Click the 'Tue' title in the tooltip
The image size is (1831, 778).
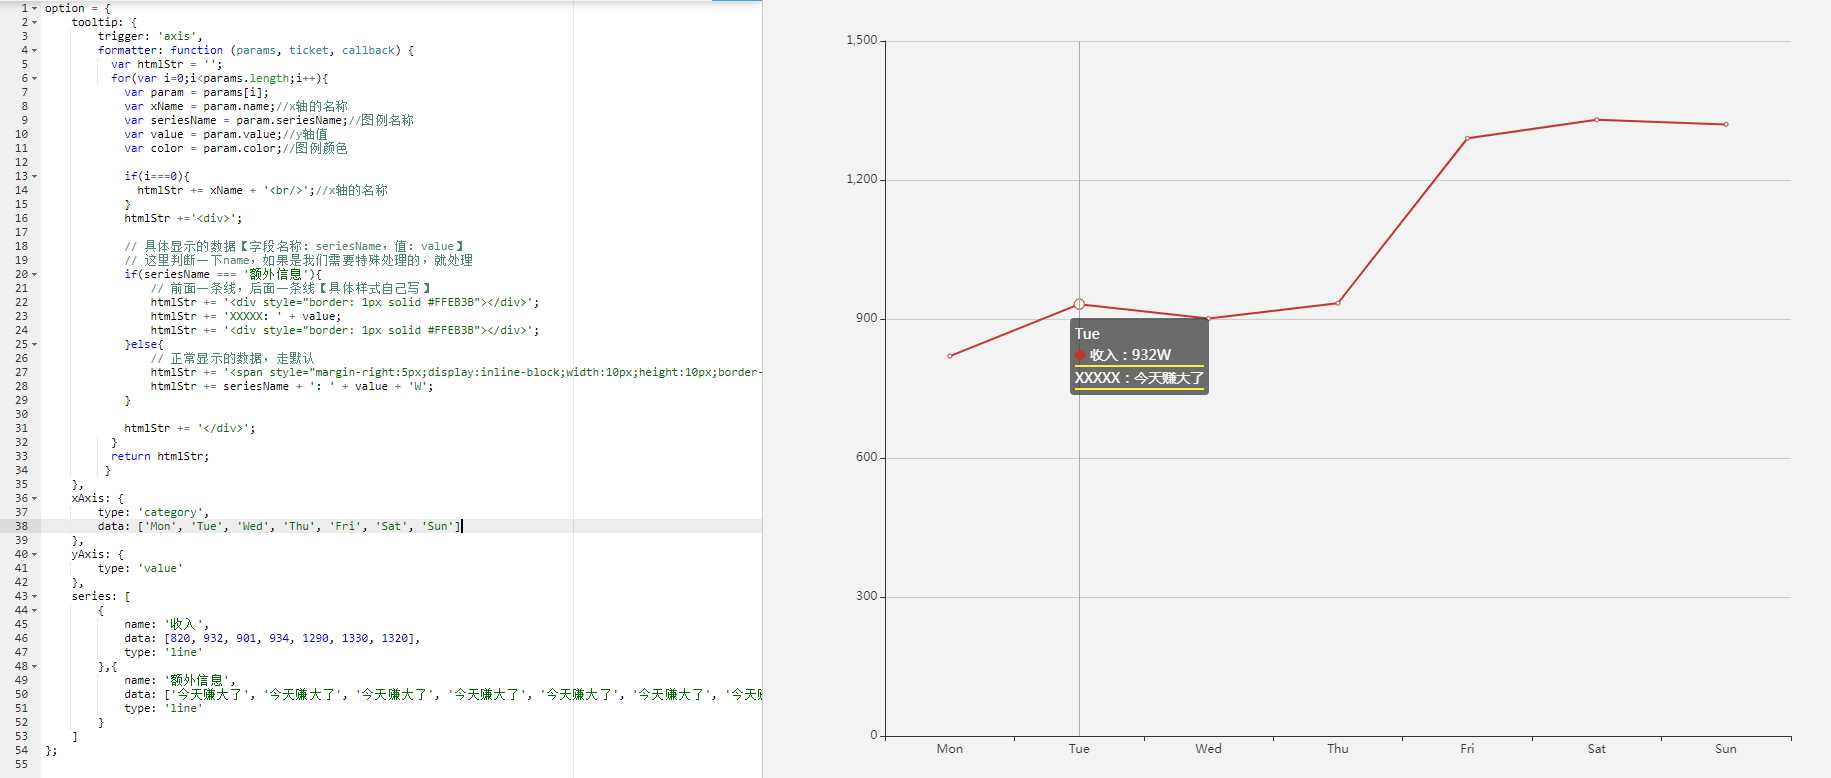(x=1087, y=334)
